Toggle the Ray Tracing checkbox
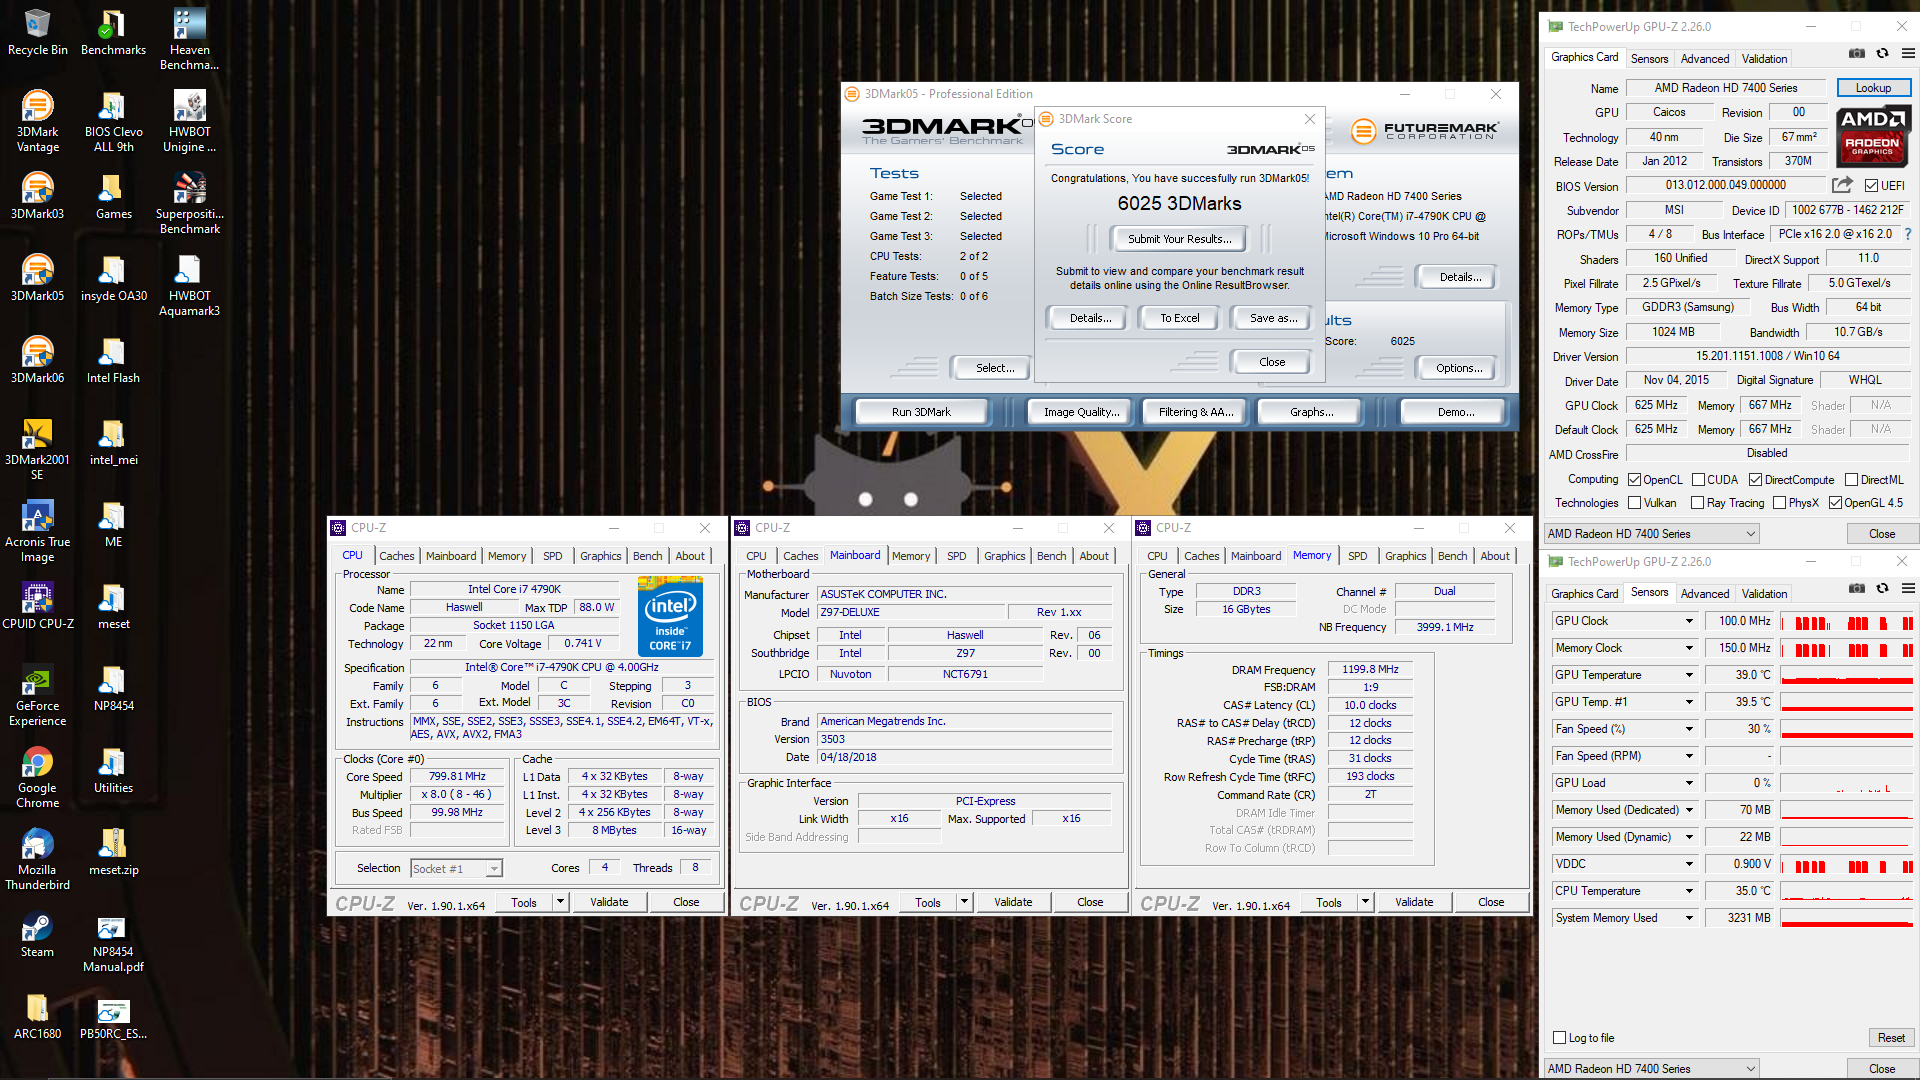The image size is (1920, 1080). 1697,503
